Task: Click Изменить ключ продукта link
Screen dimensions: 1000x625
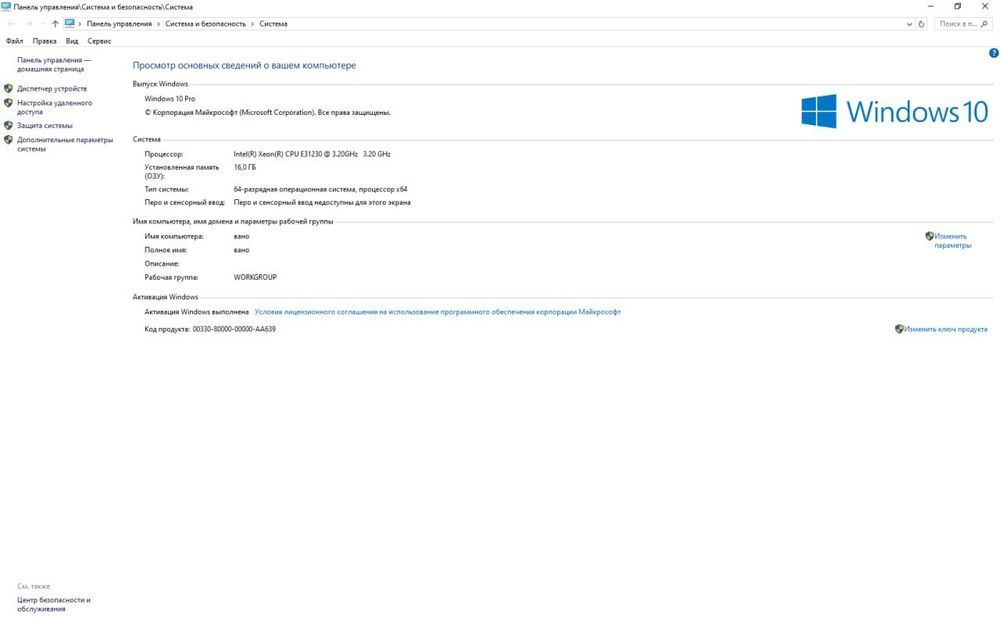Action: click(x=946, y=329)
